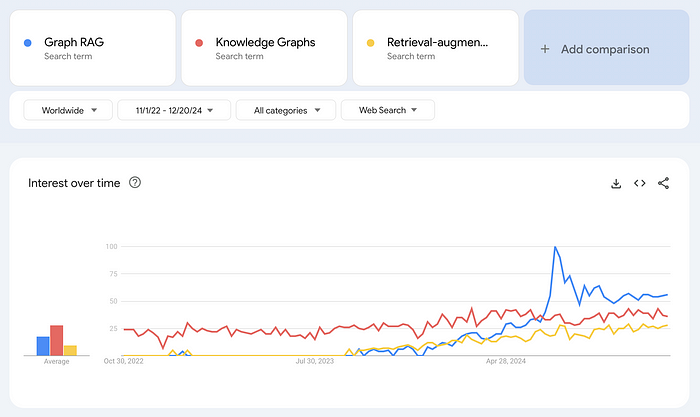Open the Interest over time help icon

tap(135, 183)
